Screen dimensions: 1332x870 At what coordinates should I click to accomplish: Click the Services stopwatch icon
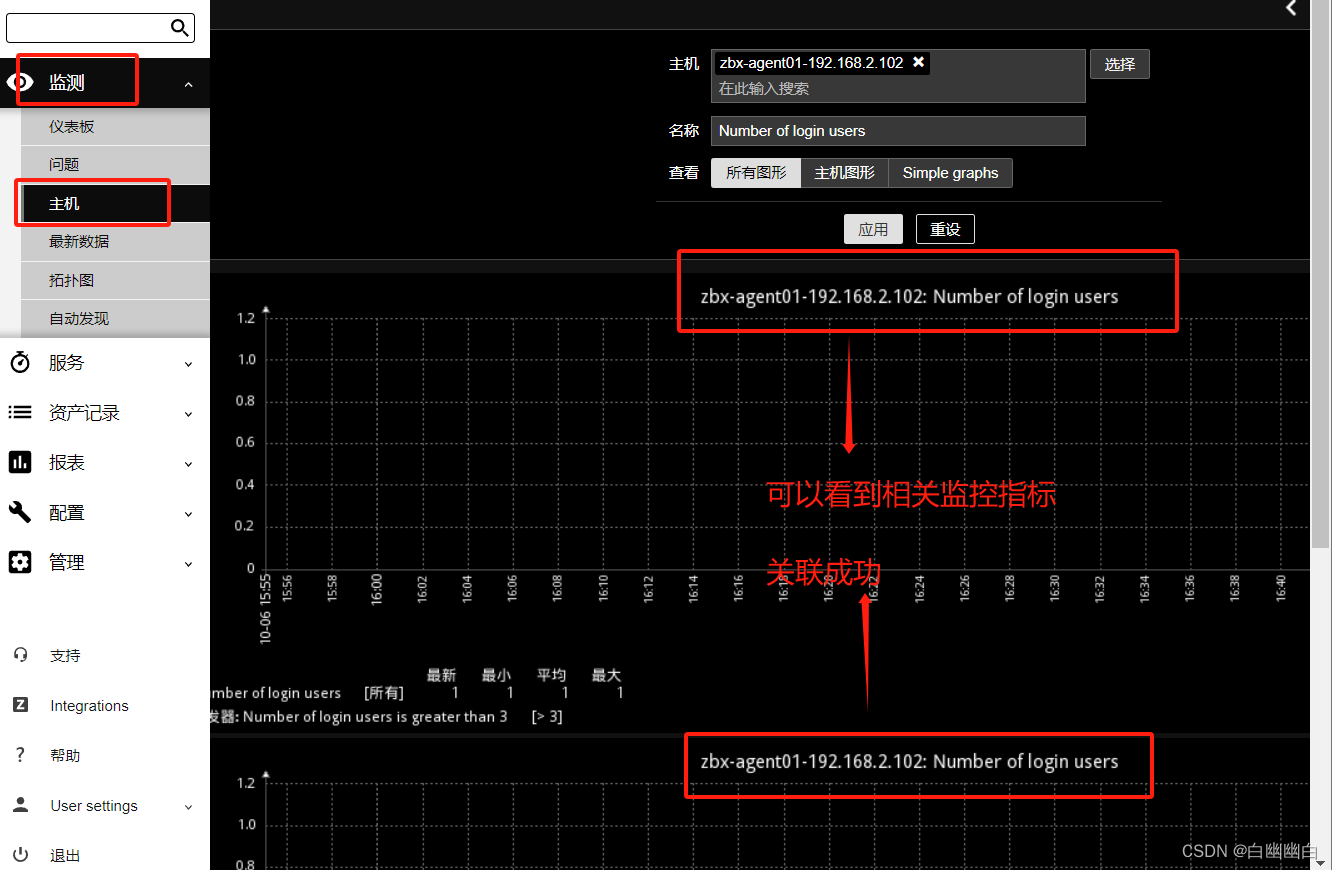click(20, 362)
